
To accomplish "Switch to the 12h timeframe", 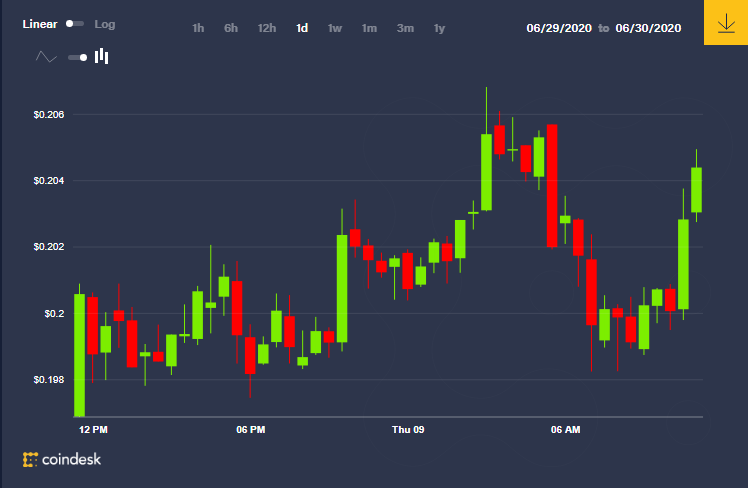I will (x=267, y=28).
